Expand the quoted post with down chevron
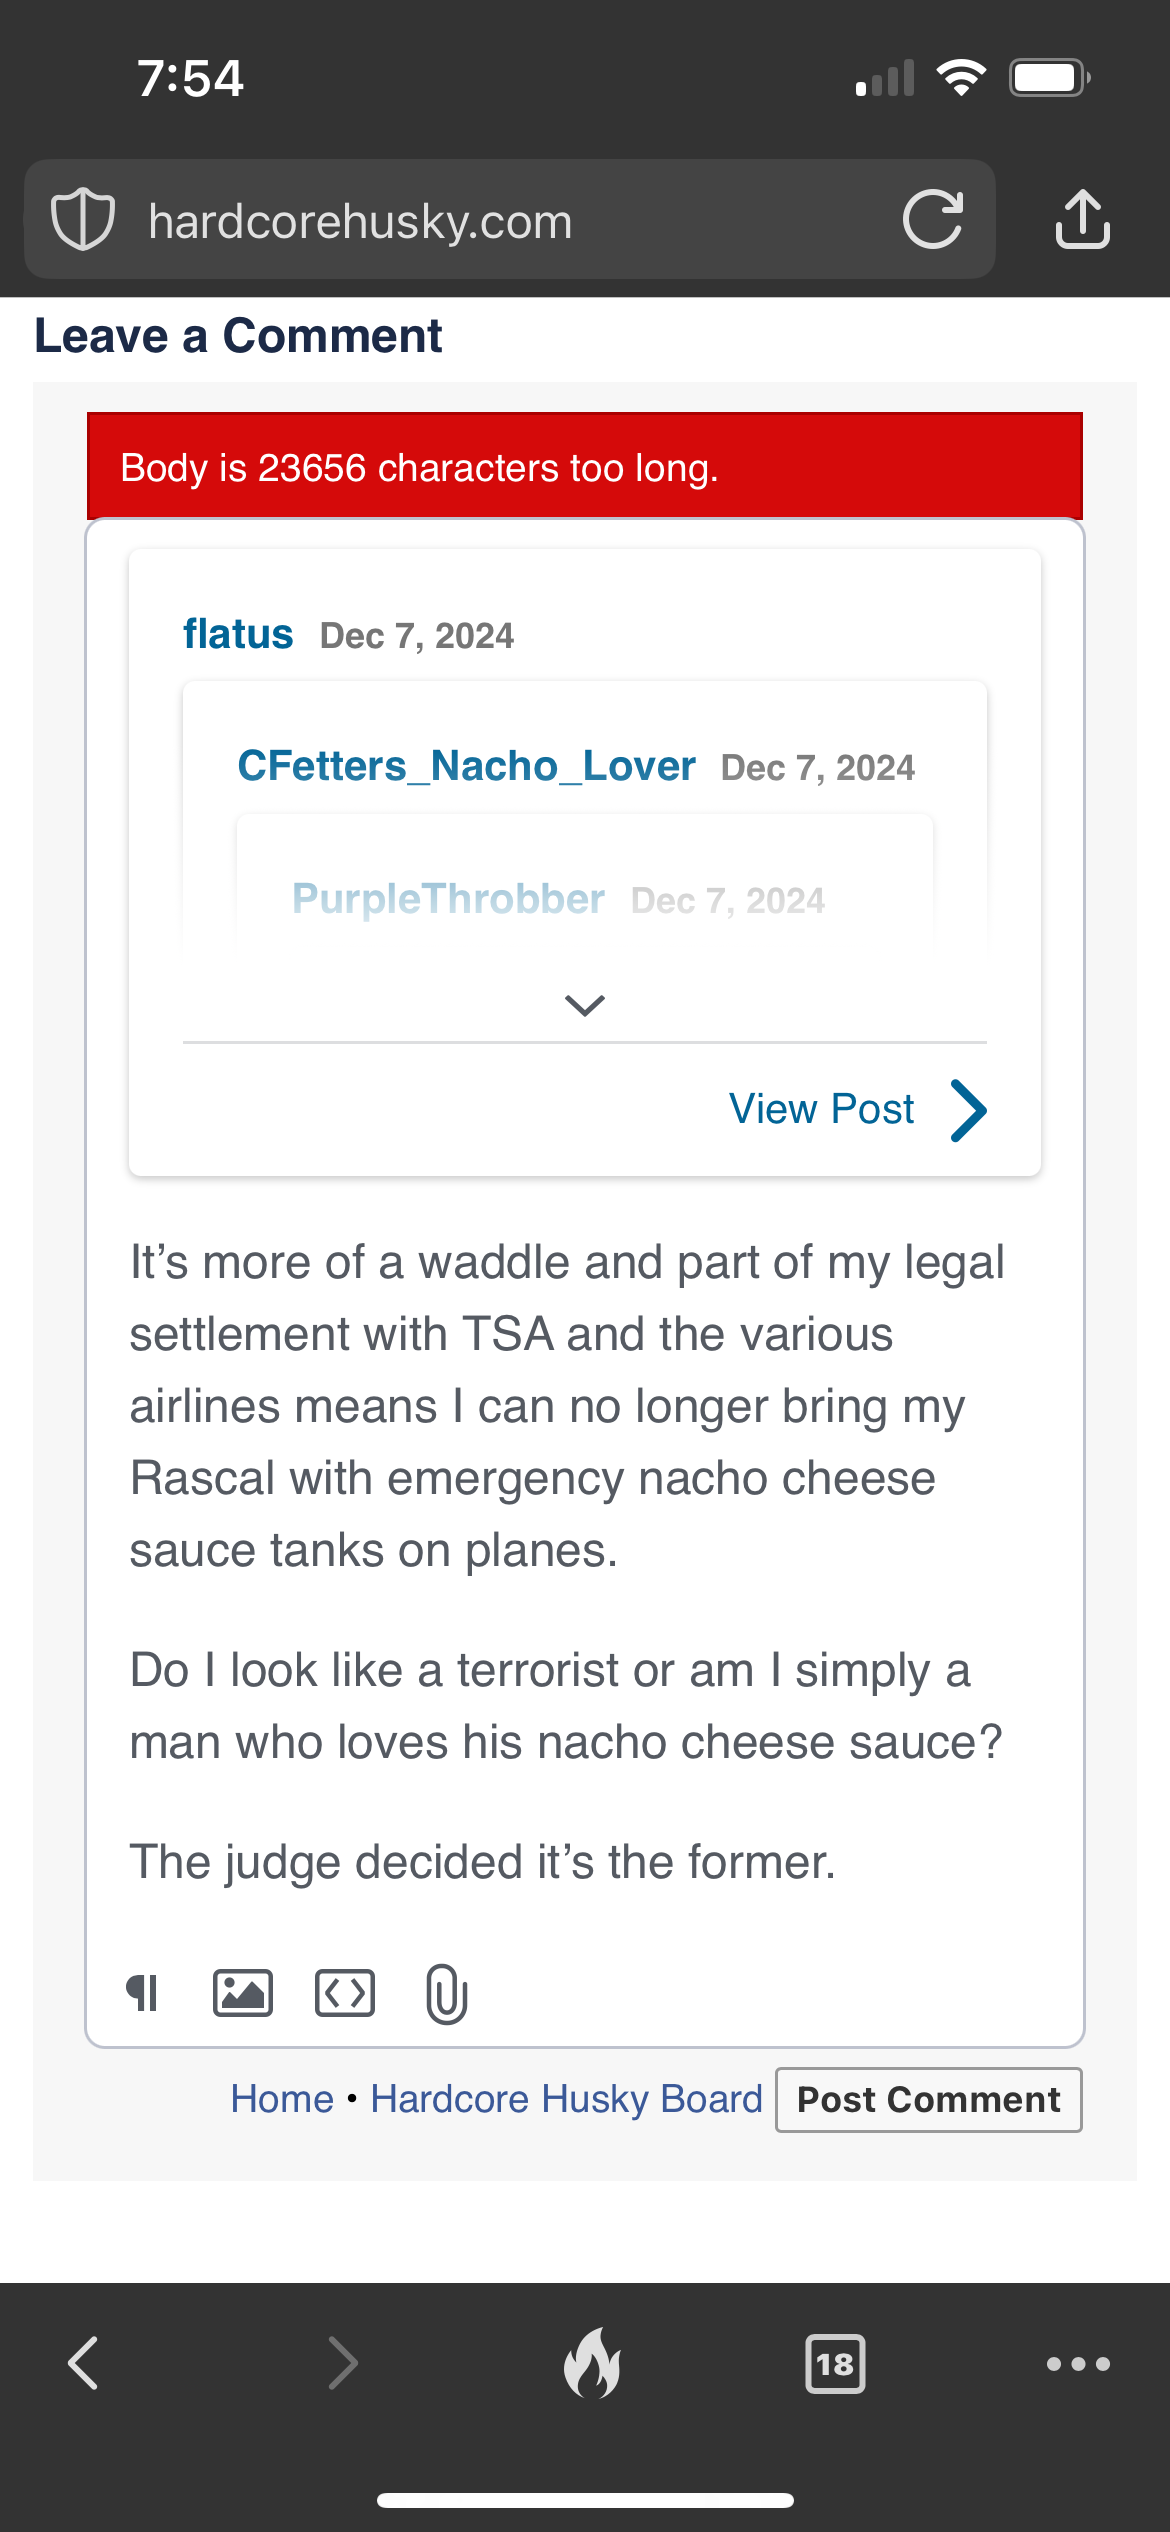 (585, 1005)
